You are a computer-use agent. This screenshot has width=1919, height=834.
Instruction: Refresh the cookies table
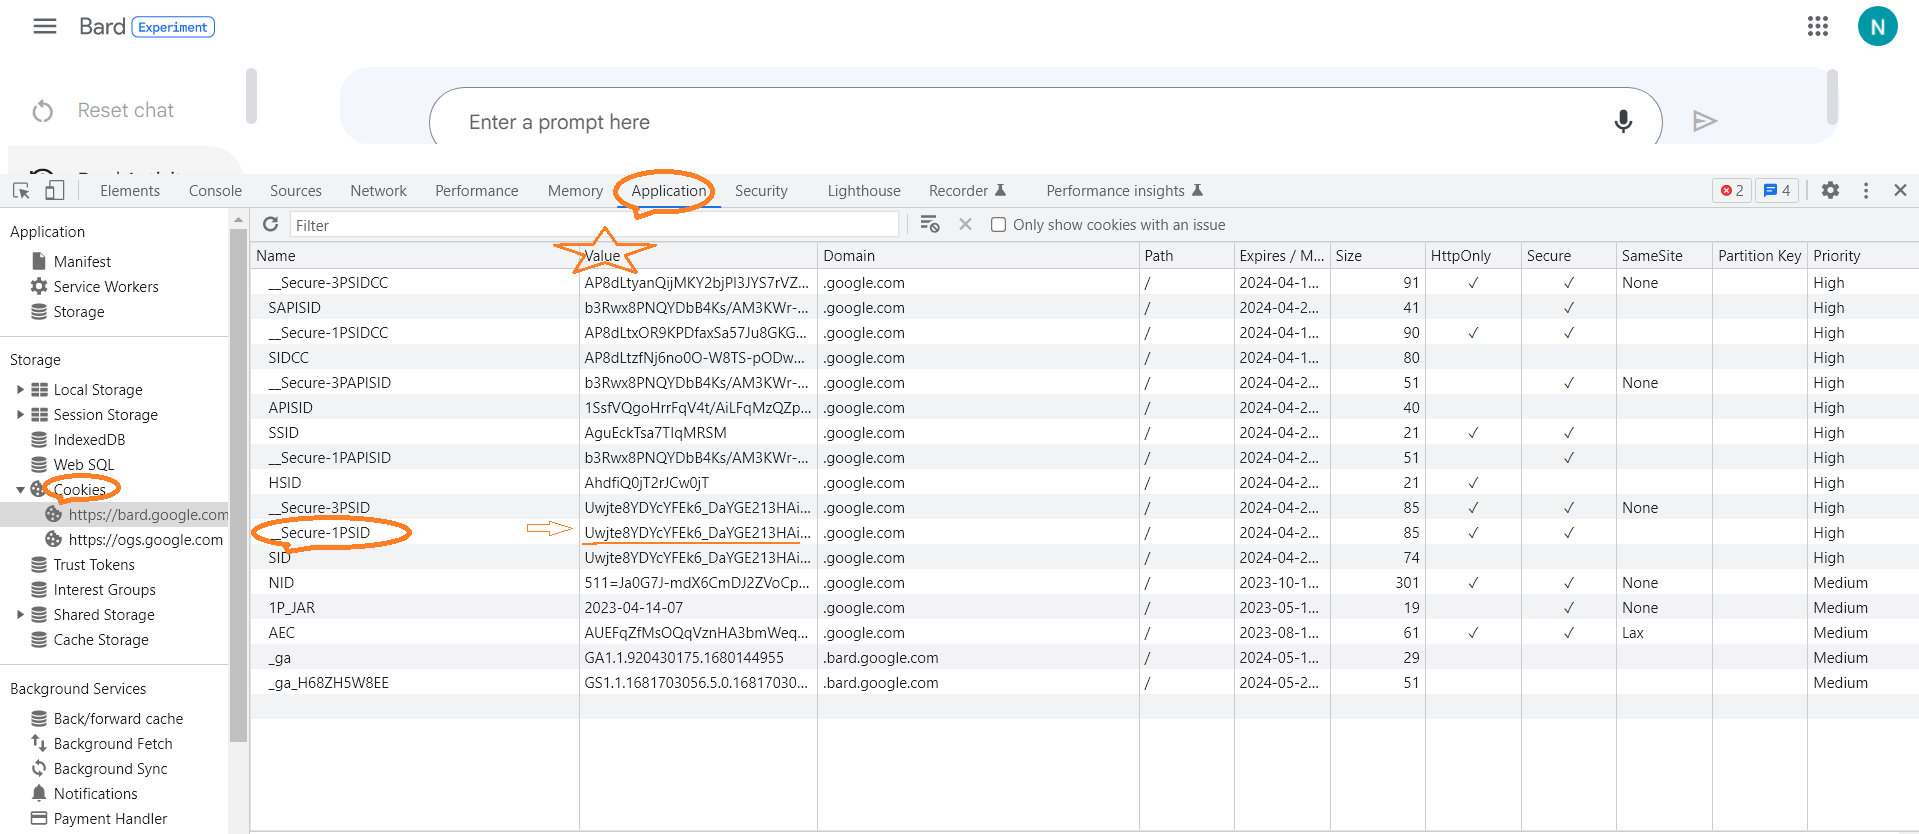coord(270,224)
